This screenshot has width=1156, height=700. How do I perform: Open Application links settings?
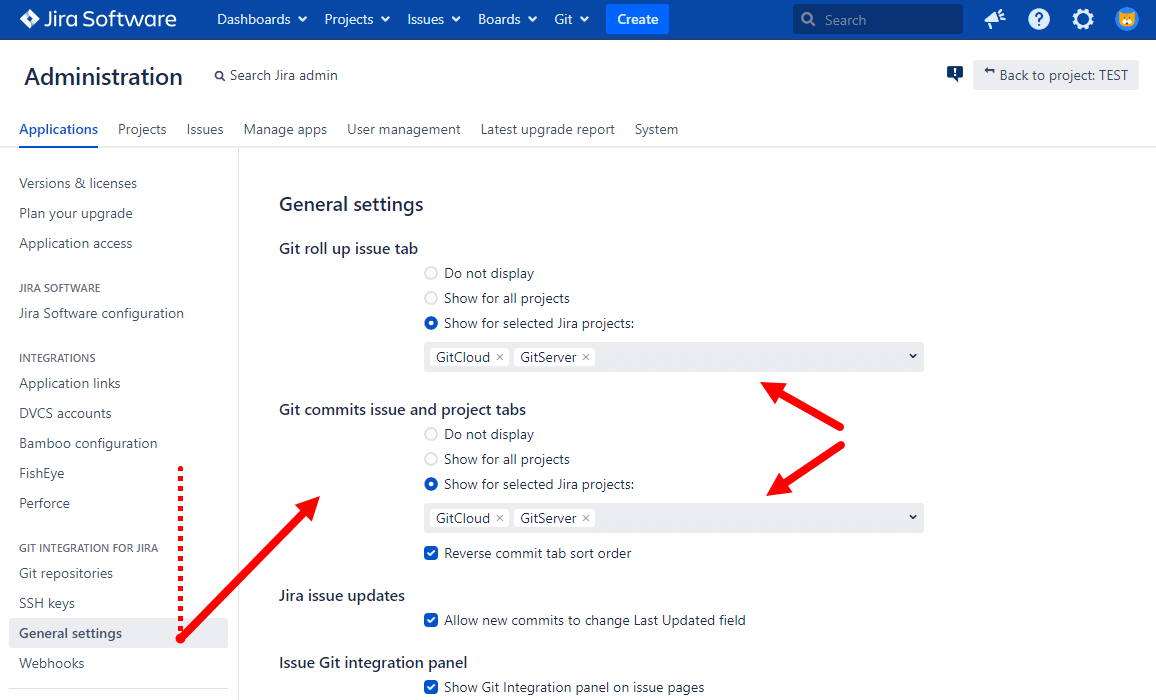pyautogui.click(x=70, y=384)
